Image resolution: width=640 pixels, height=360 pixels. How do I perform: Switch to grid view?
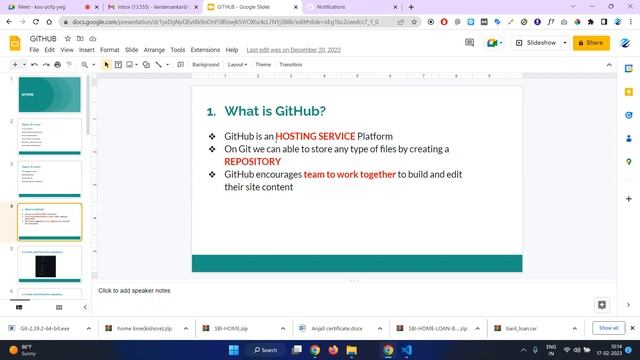coord(59,307)
